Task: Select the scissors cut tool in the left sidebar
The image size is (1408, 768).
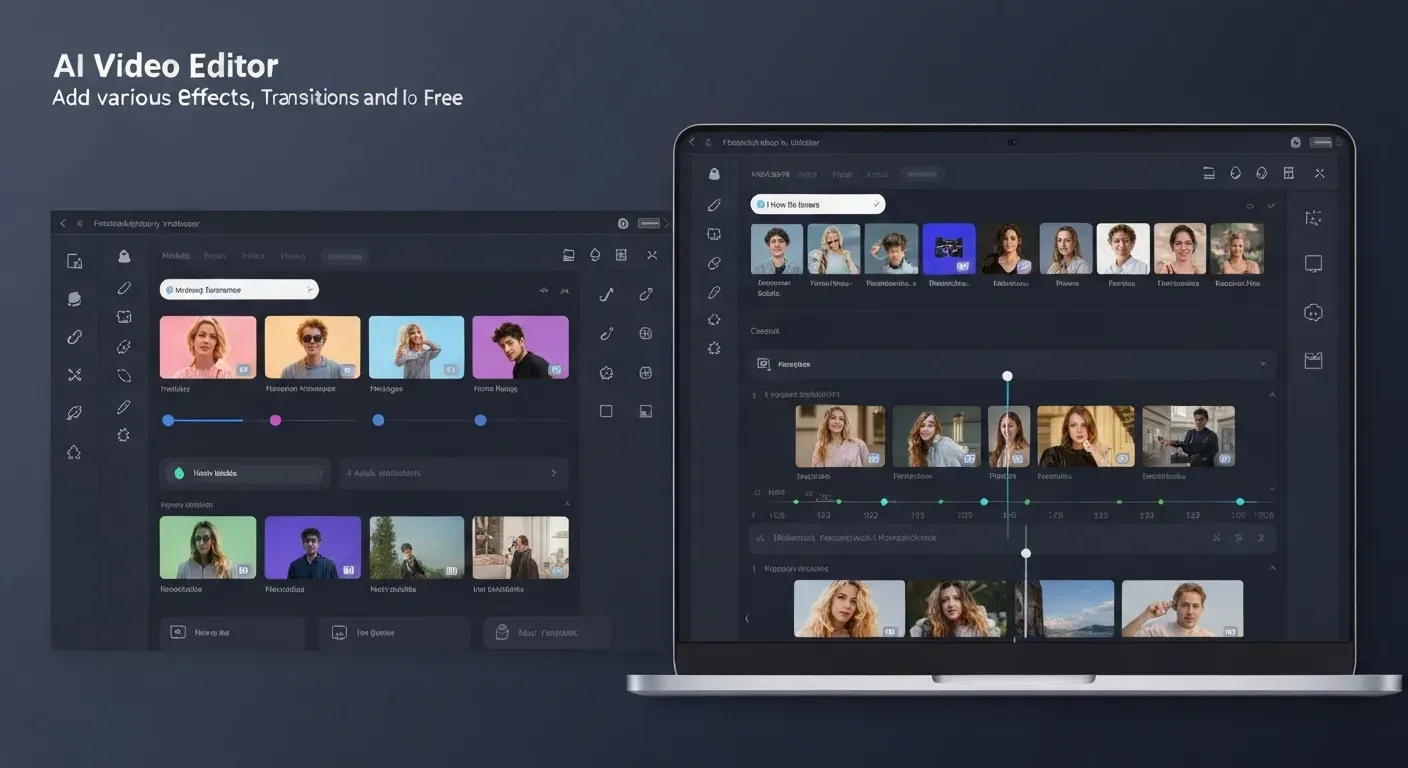Action: click(x=75, y=374)
